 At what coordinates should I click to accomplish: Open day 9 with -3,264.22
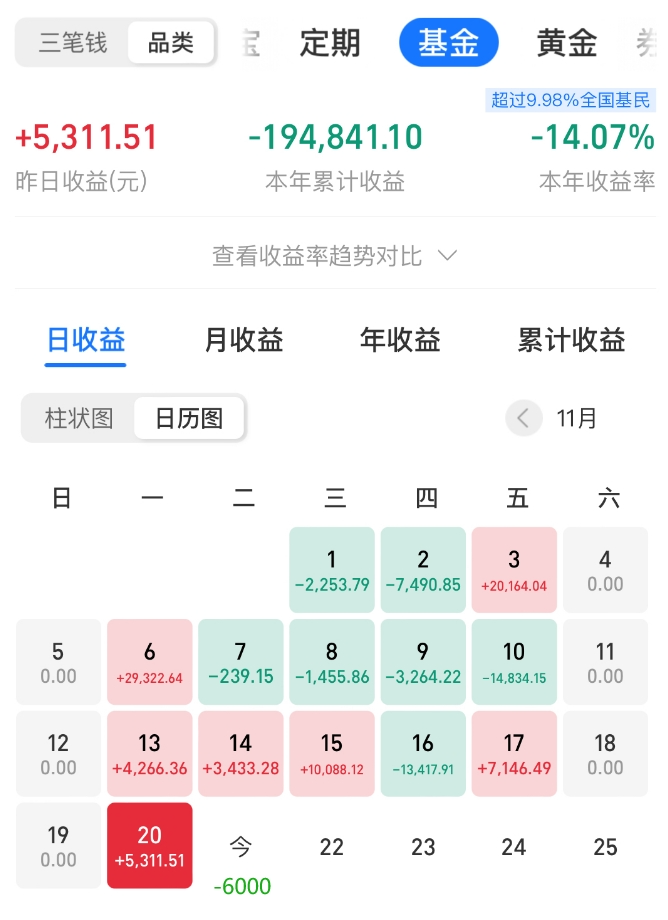(423, 662)
